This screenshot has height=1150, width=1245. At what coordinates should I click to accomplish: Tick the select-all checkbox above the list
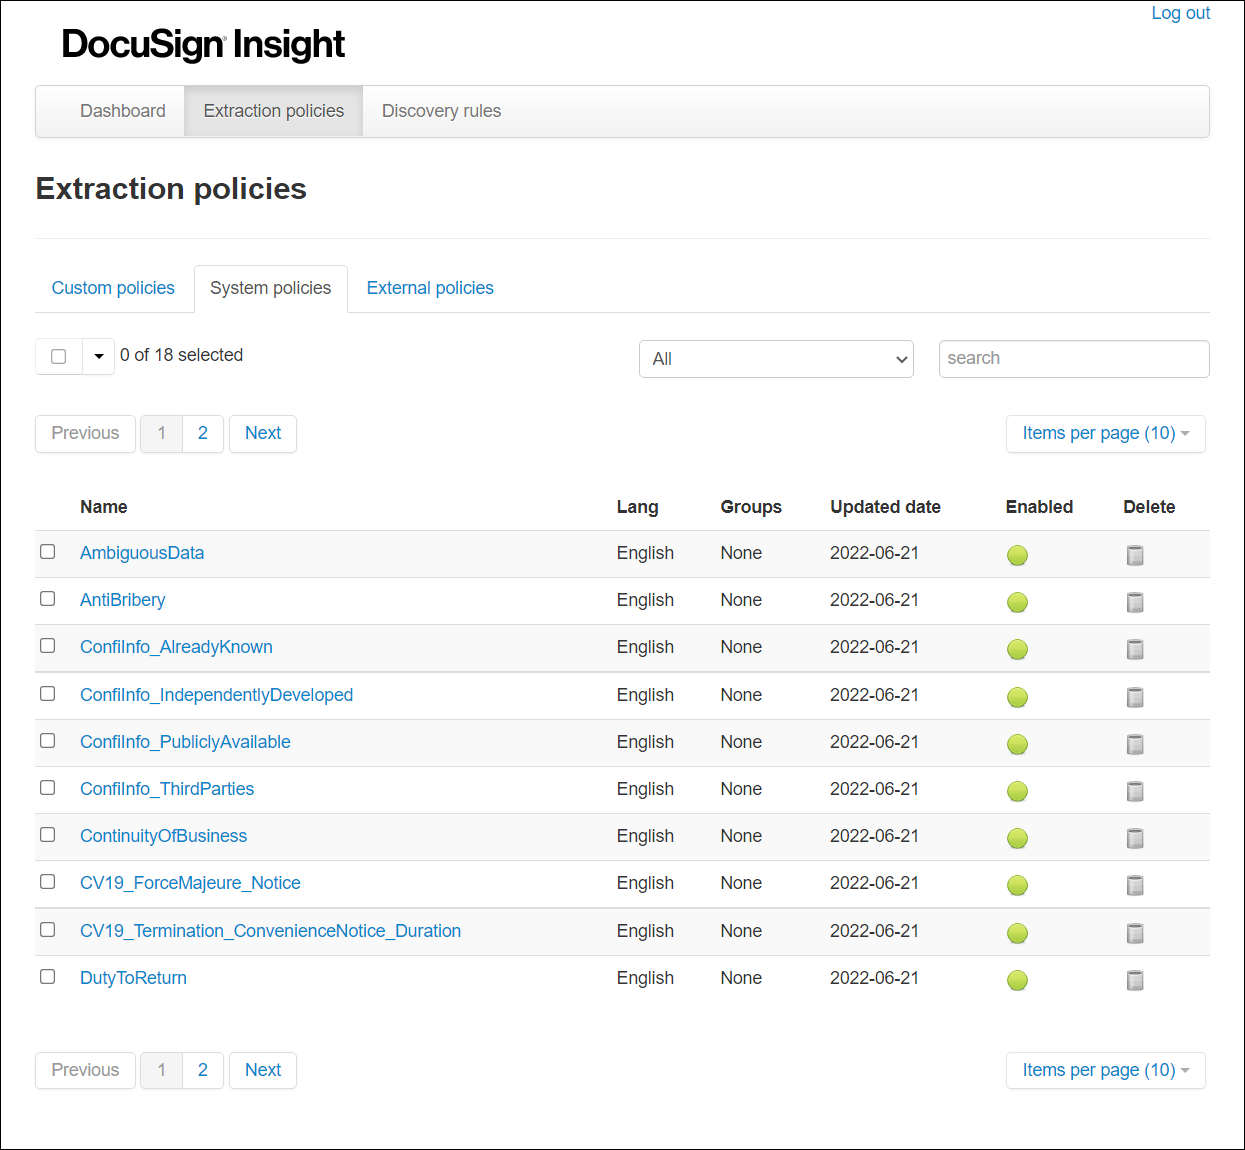pyautogui.click(x=58, y=356)
